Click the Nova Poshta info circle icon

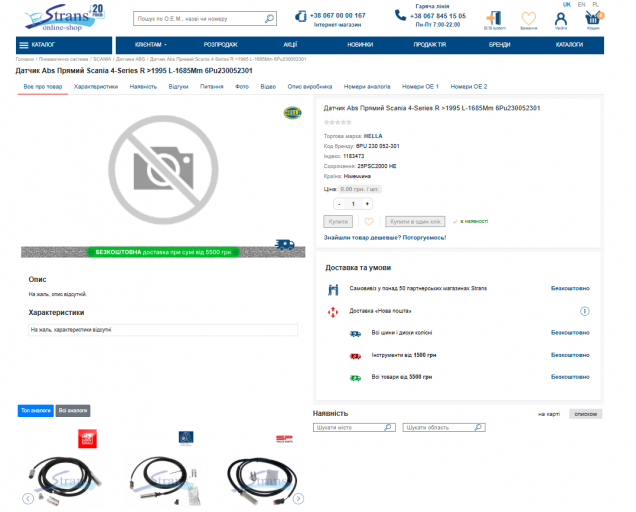click(x=584, y=311)
